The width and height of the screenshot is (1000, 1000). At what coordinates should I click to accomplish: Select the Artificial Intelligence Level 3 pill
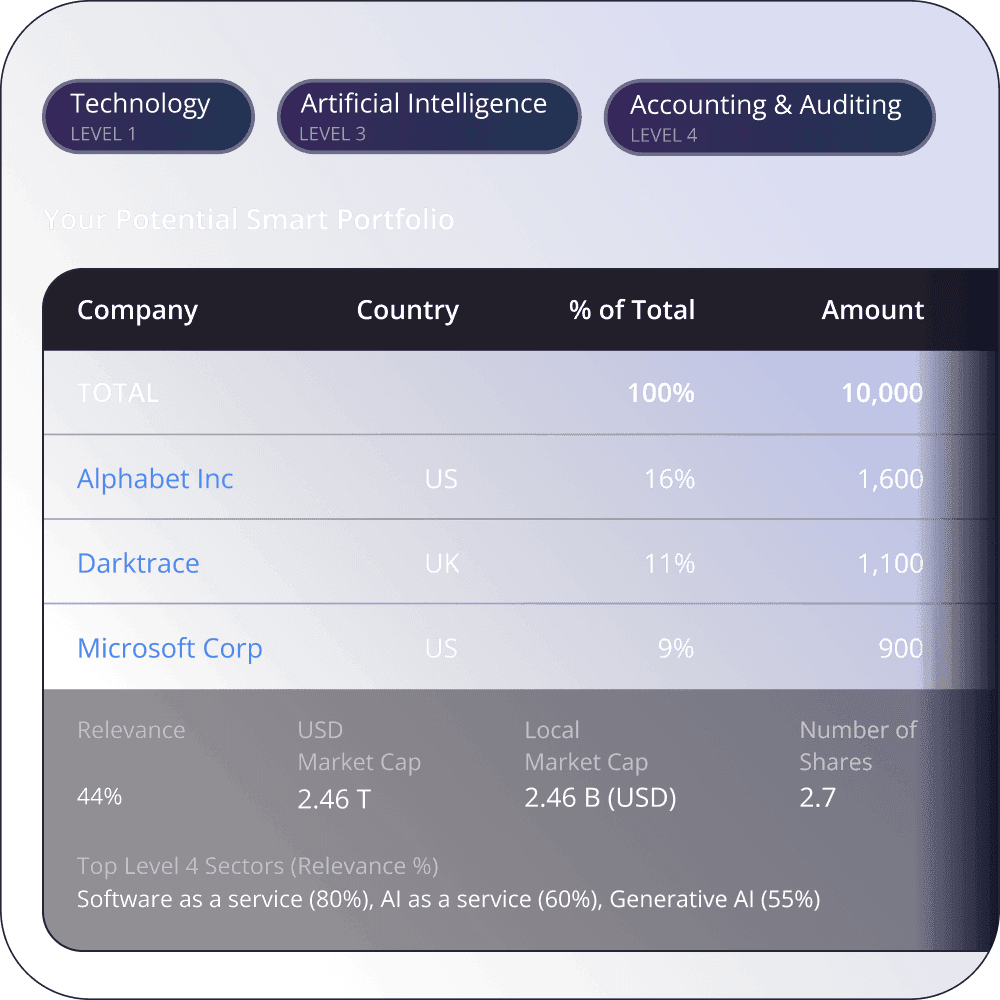pyautogui.click(x=428, y=116)
